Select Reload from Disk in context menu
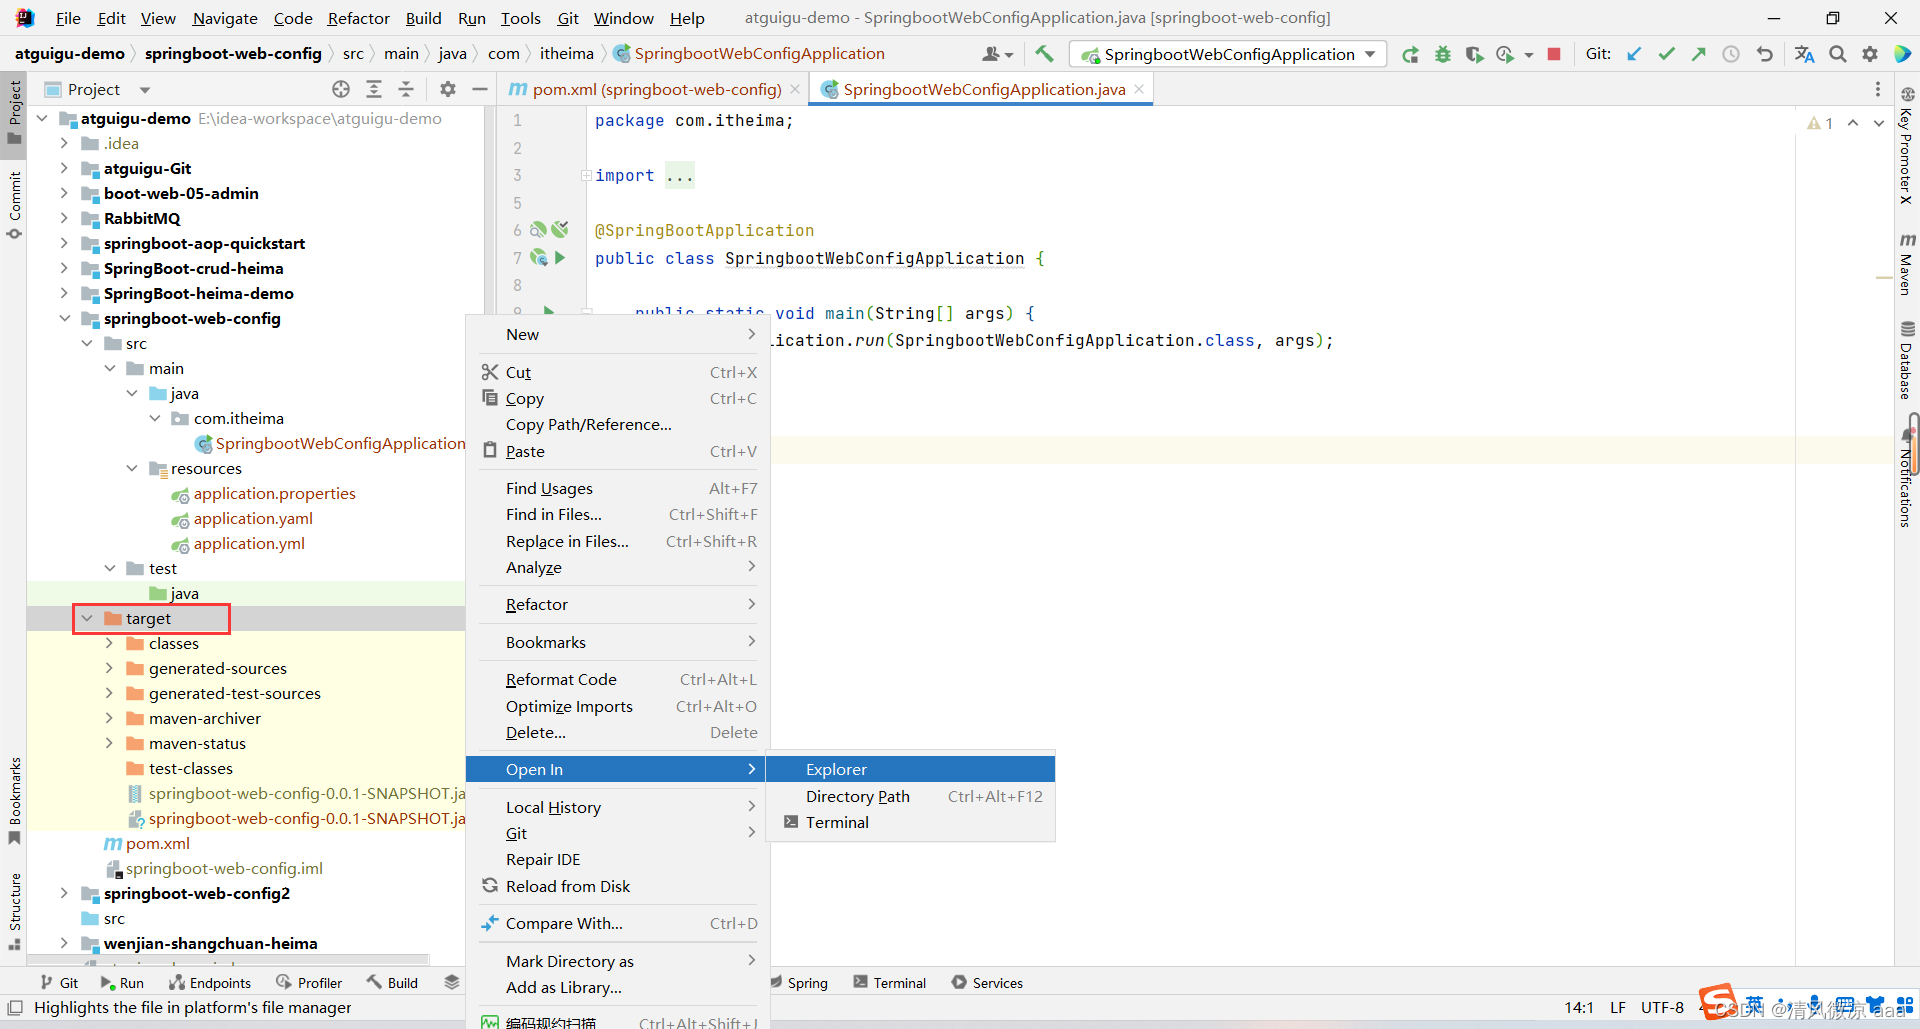Image resolution: width=1920 pixels, height=1029 pixels. point(618,886)
